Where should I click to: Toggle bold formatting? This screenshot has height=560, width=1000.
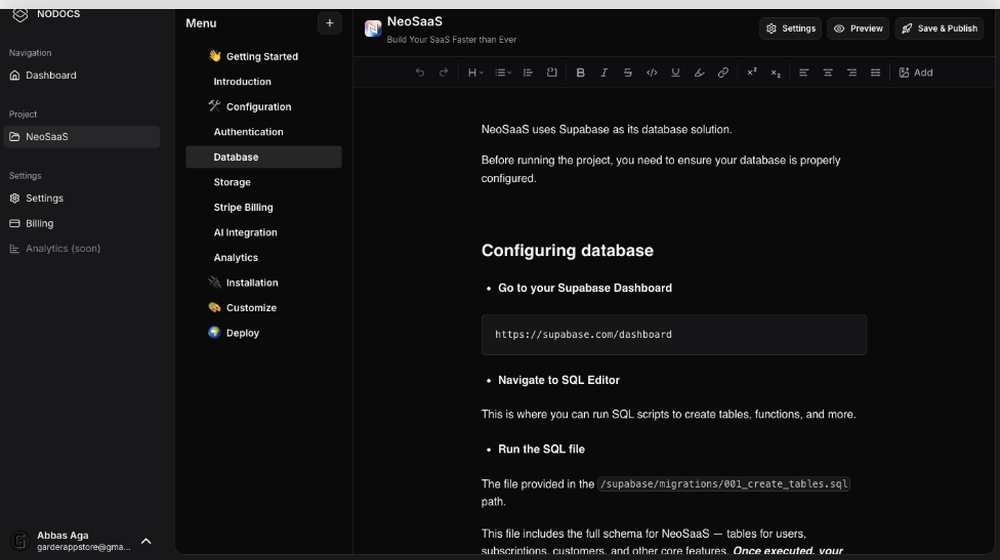pyautogui.click(x=580, y=73)
